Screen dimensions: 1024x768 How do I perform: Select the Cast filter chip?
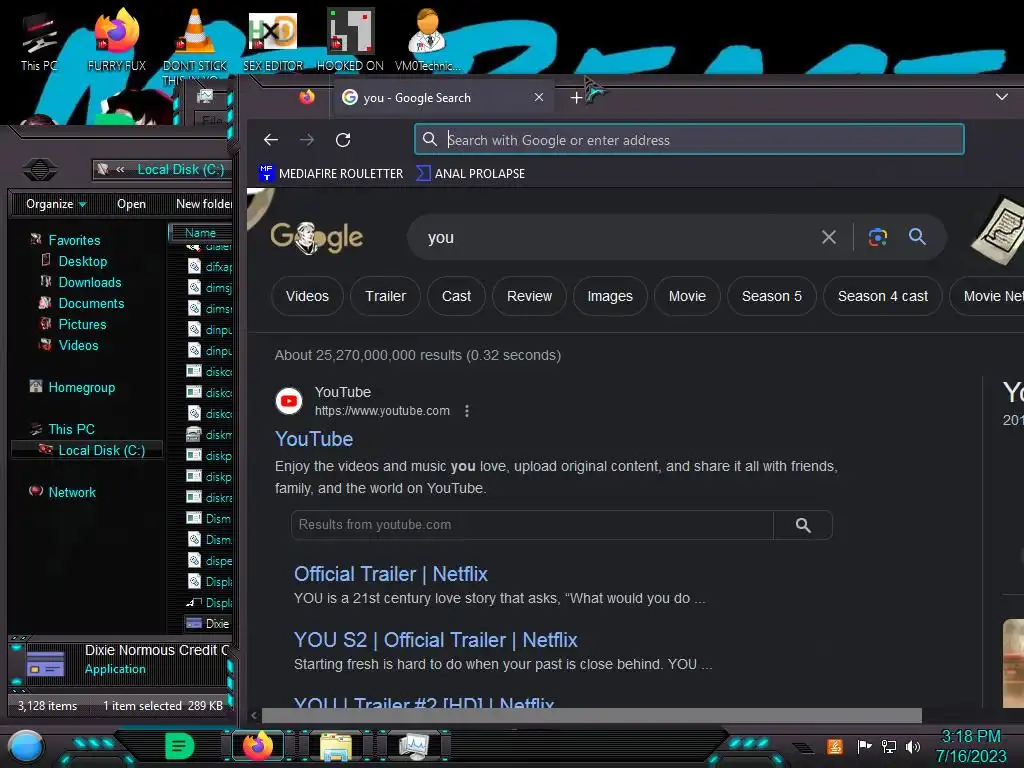pos(456,296)
